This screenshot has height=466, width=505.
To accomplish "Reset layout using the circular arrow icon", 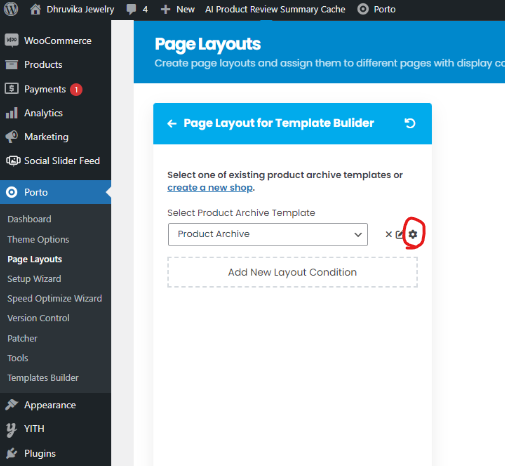I will click(x=410, y=123).
